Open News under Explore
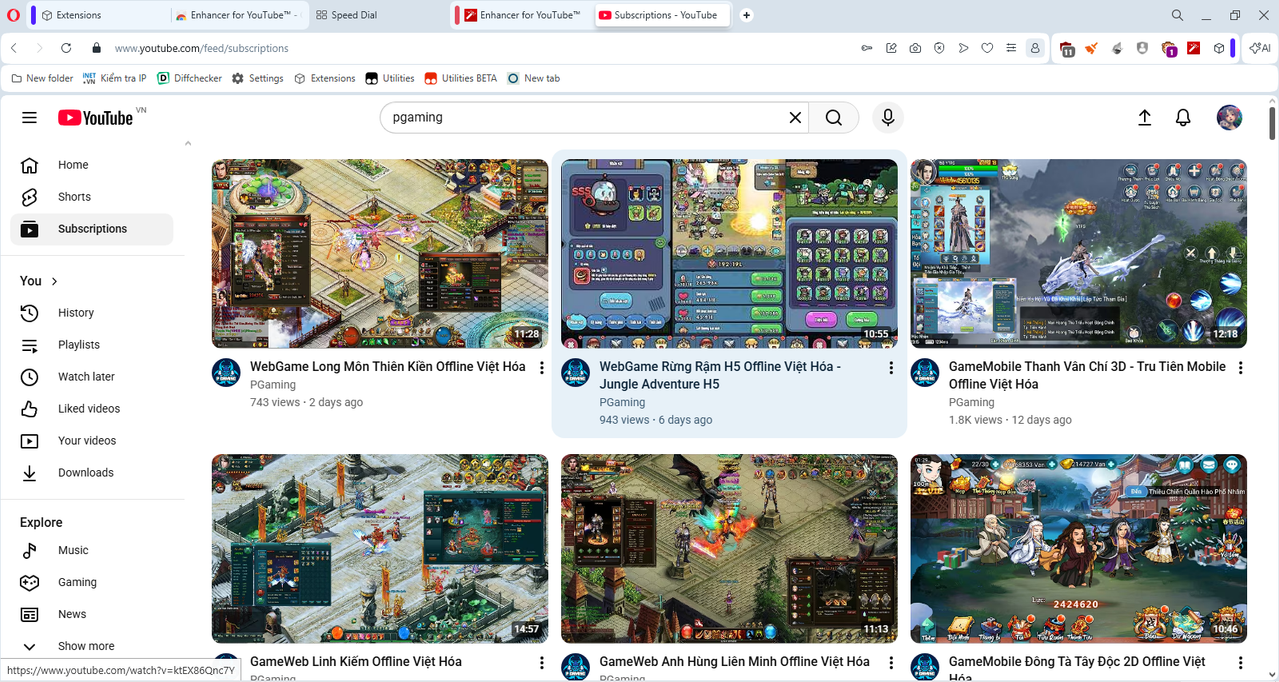 tap(91, 615)
